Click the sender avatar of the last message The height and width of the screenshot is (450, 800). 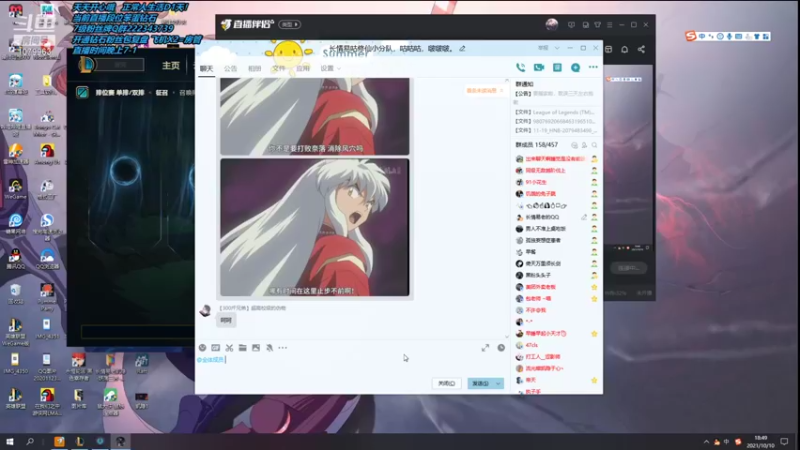pyautogui.click(x=206, y=311)
